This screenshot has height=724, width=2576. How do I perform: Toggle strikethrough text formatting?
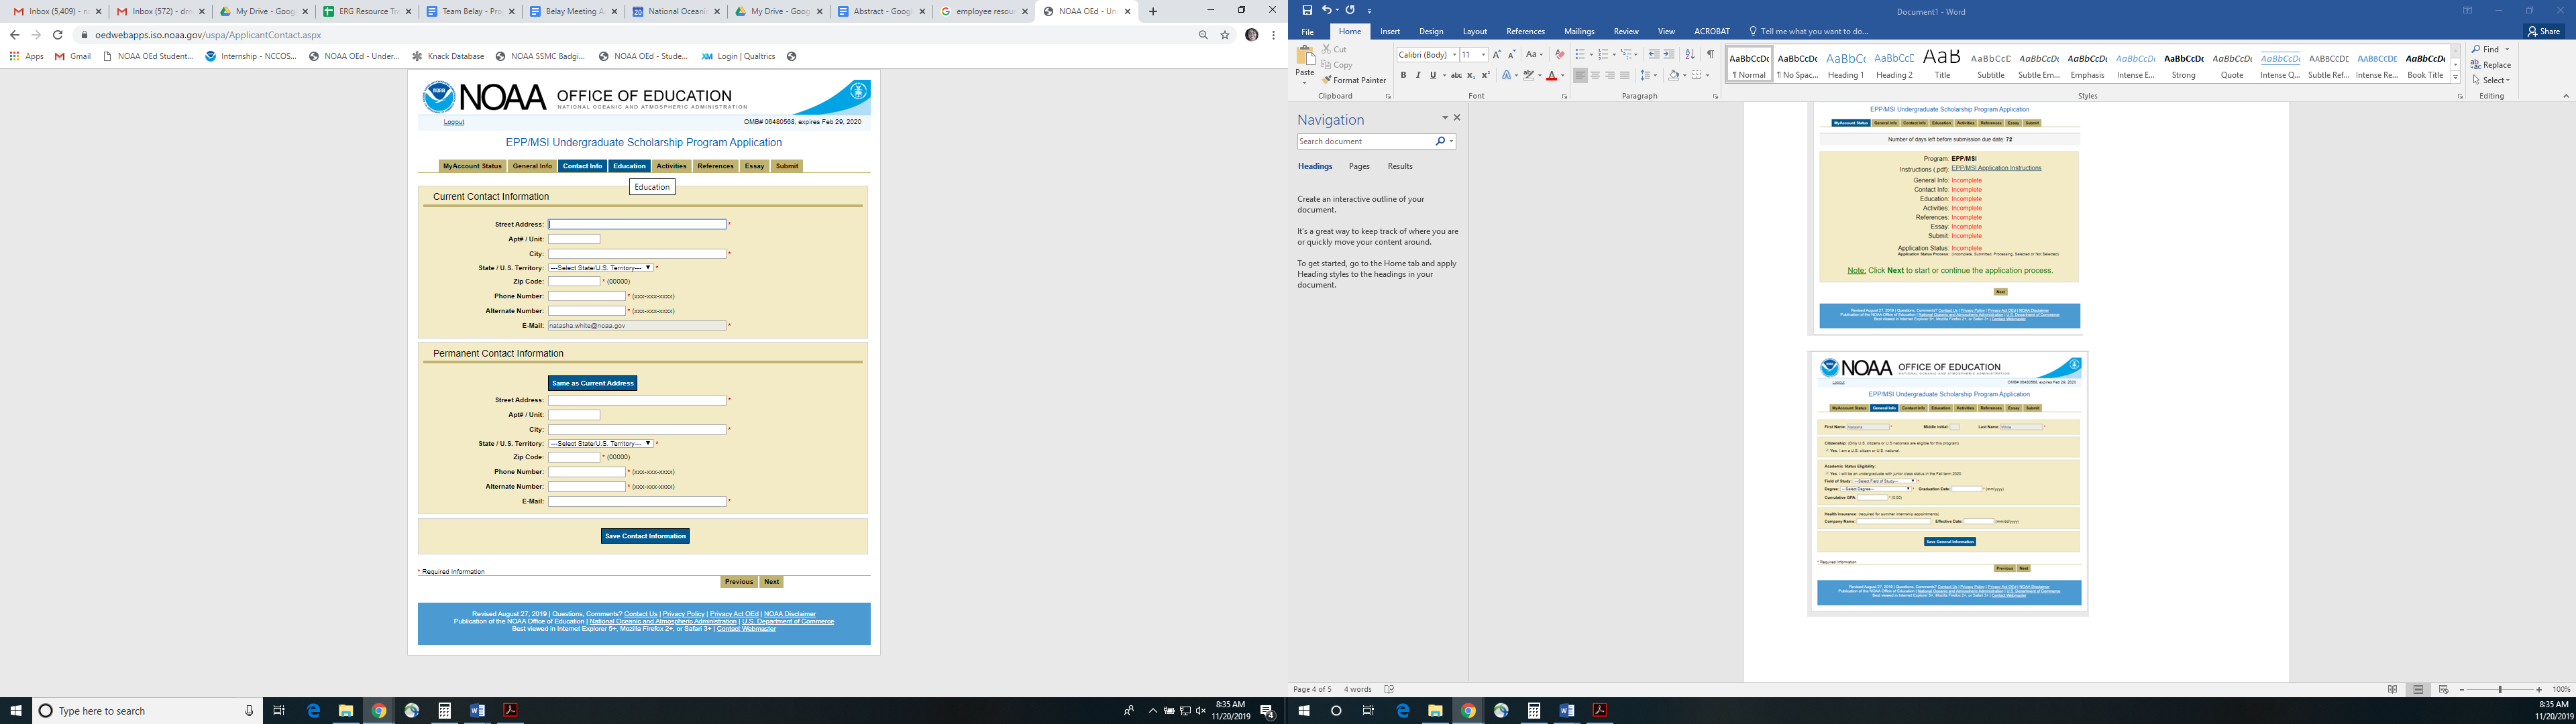(1456, 75)
